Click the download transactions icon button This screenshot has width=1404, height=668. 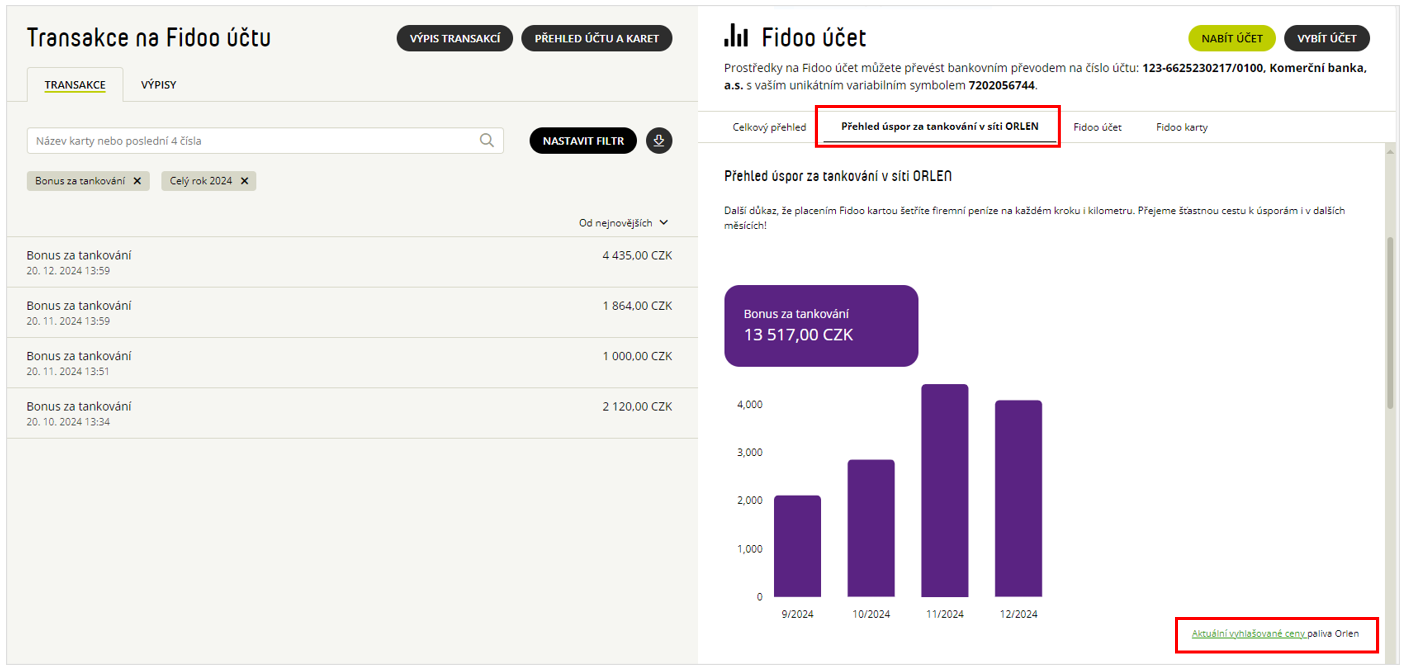(x=659, y=141)
